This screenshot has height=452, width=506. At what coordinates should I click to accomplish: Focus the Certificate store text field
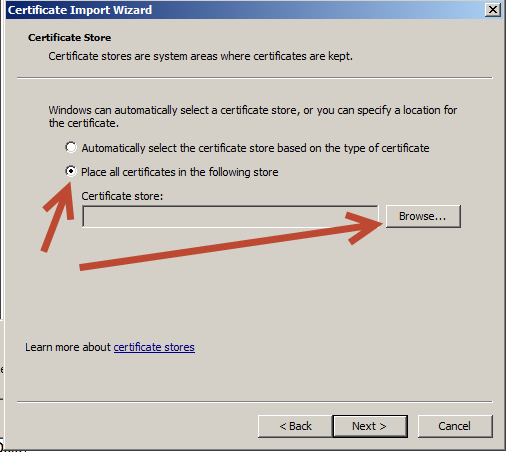[230, 216]
